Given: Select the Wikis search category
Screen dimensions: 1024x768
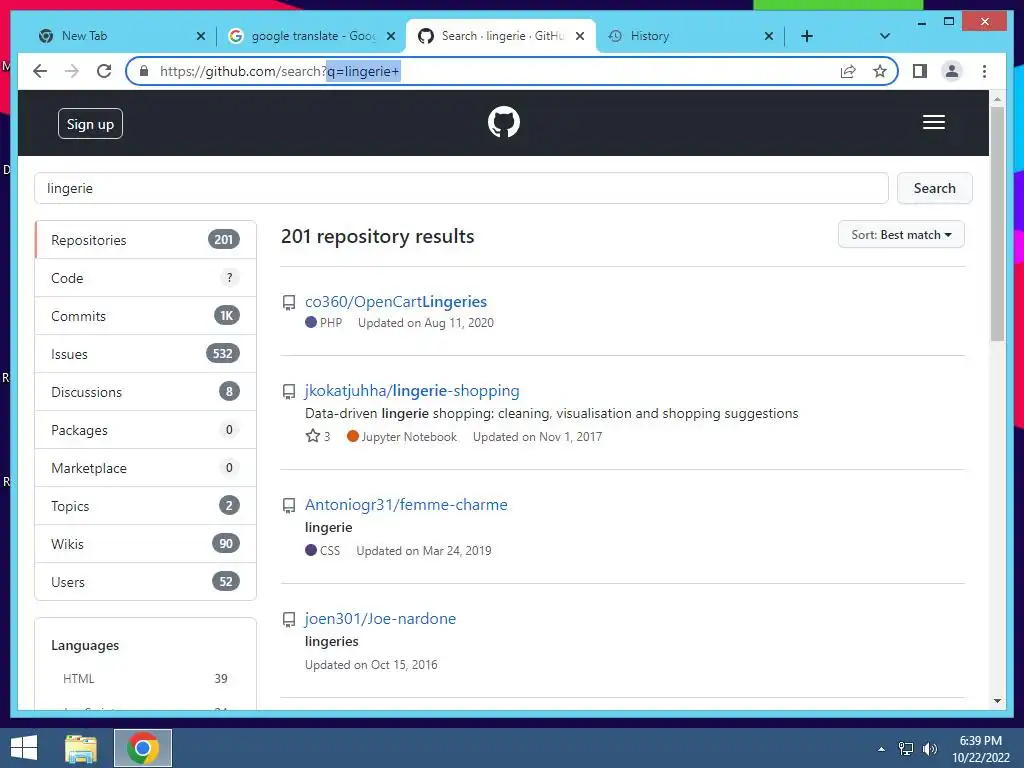Looking at the screenshot, I should (146, 544).
